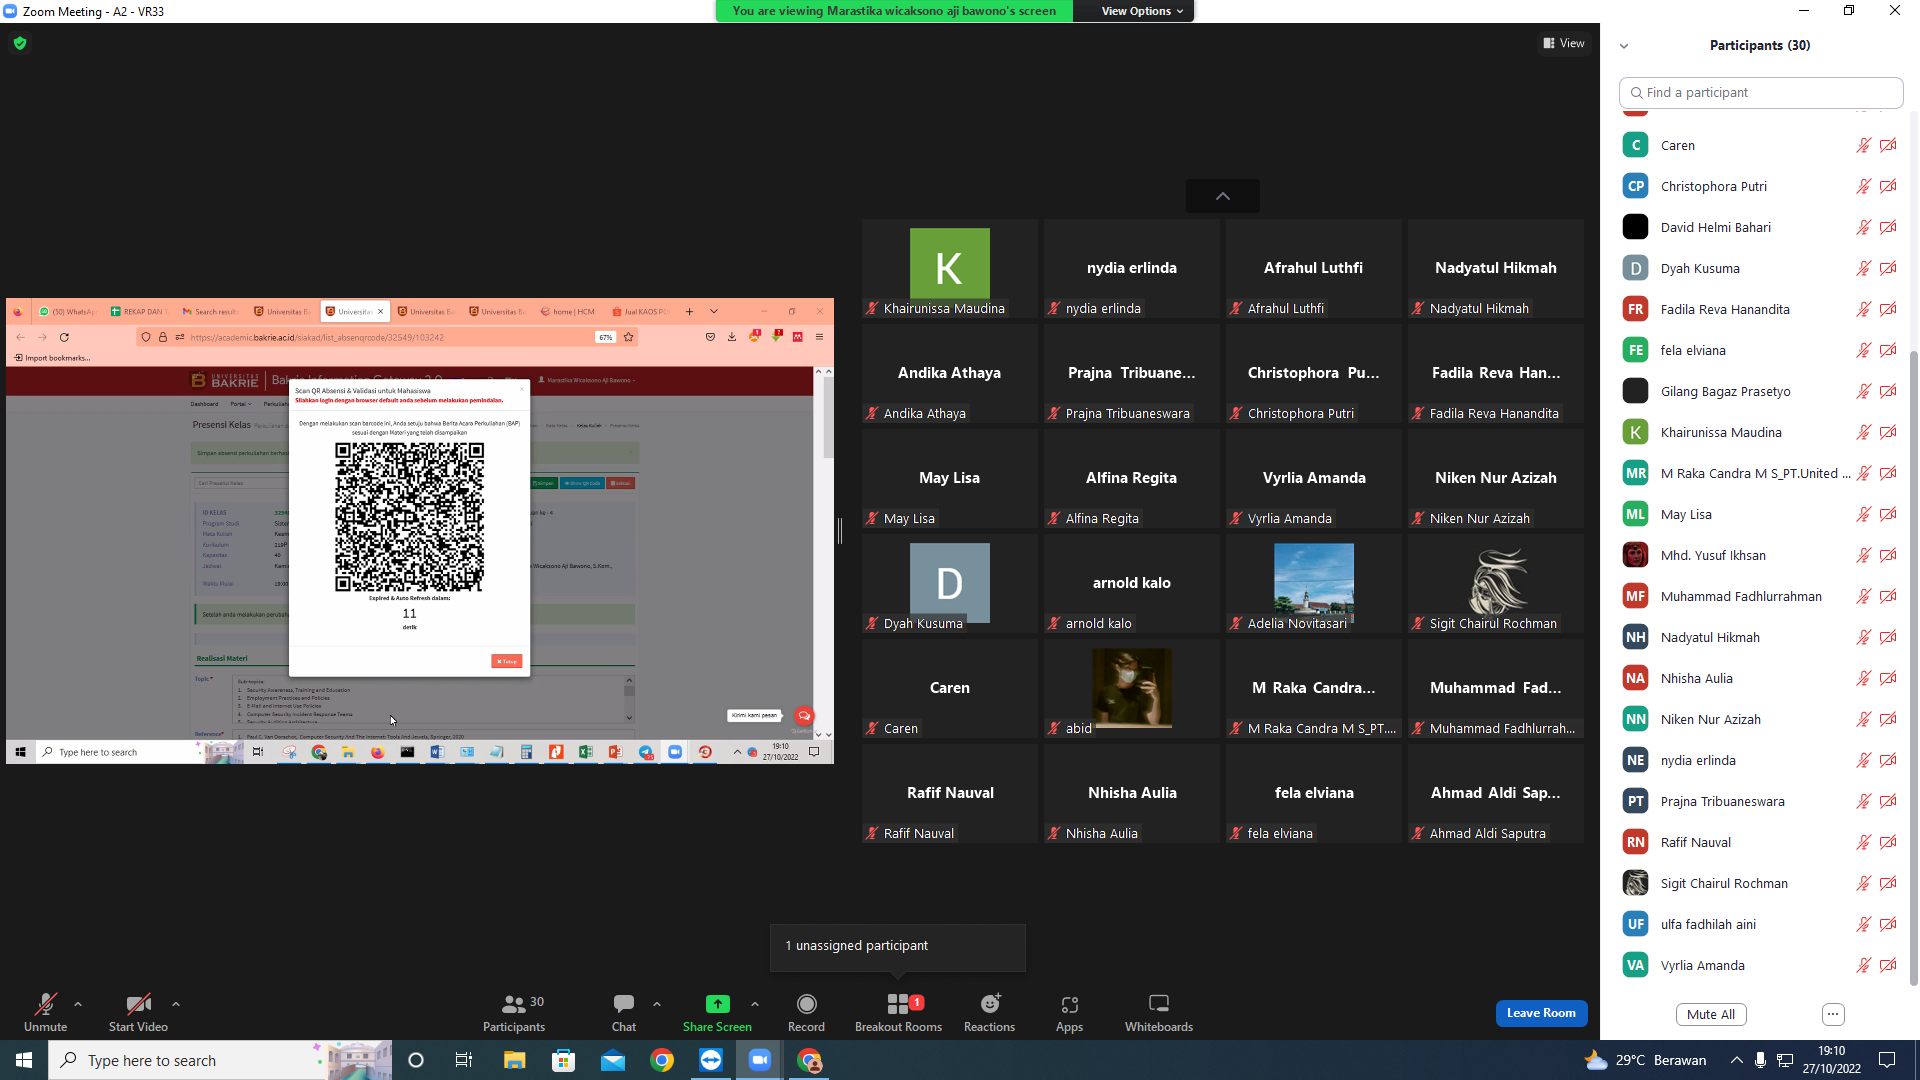Toggle the microphone for Fadila Reva Hanandita
Screen dimensions: 1920x1080
(1863, 309)
